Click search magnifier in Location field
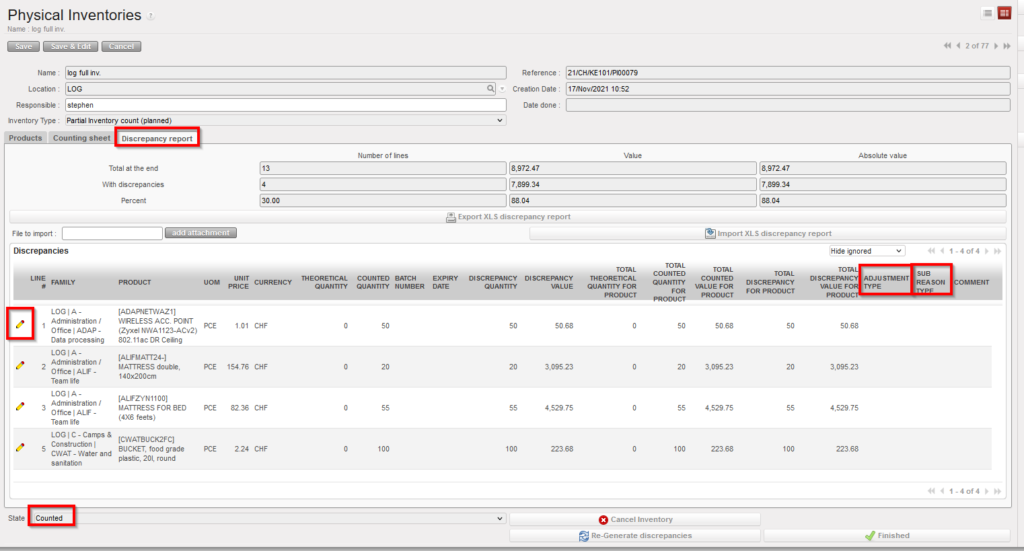Image resolution: width=1024 pixels, height=551 pixels. [491, 89]
